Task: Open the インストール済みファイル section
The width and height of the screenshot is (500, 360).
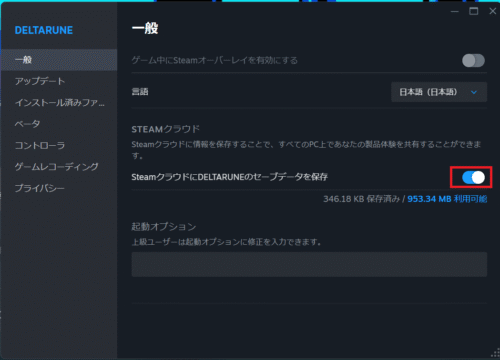Action: (59, 103)
